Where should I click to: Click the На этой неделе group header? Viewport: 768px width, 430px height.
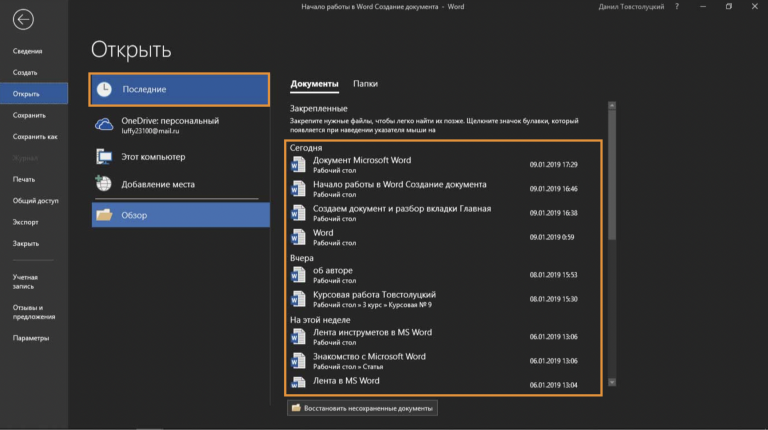[320, 320]
